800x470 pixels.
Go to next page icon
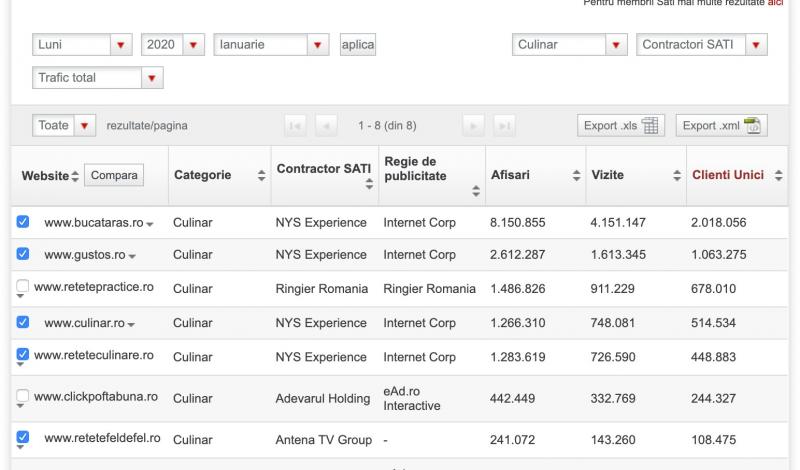(x=473, y=126)
